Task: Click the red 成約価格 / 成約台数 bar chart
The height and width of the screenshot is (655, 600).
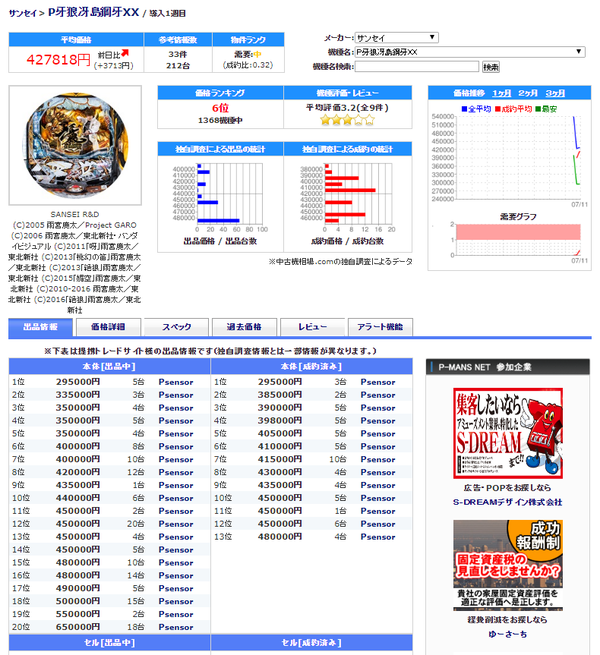Action: 347,198
